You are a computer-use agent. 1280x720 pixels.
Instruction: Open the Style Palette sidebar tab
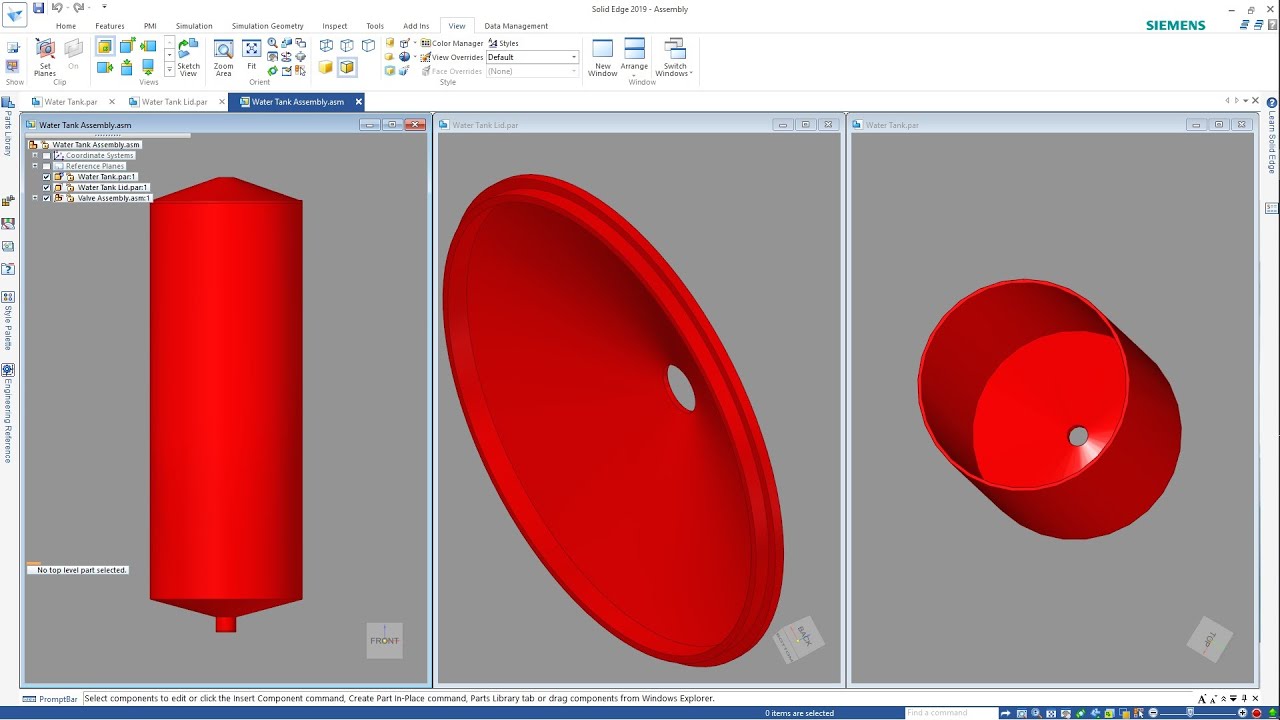[x=8, y=322]
